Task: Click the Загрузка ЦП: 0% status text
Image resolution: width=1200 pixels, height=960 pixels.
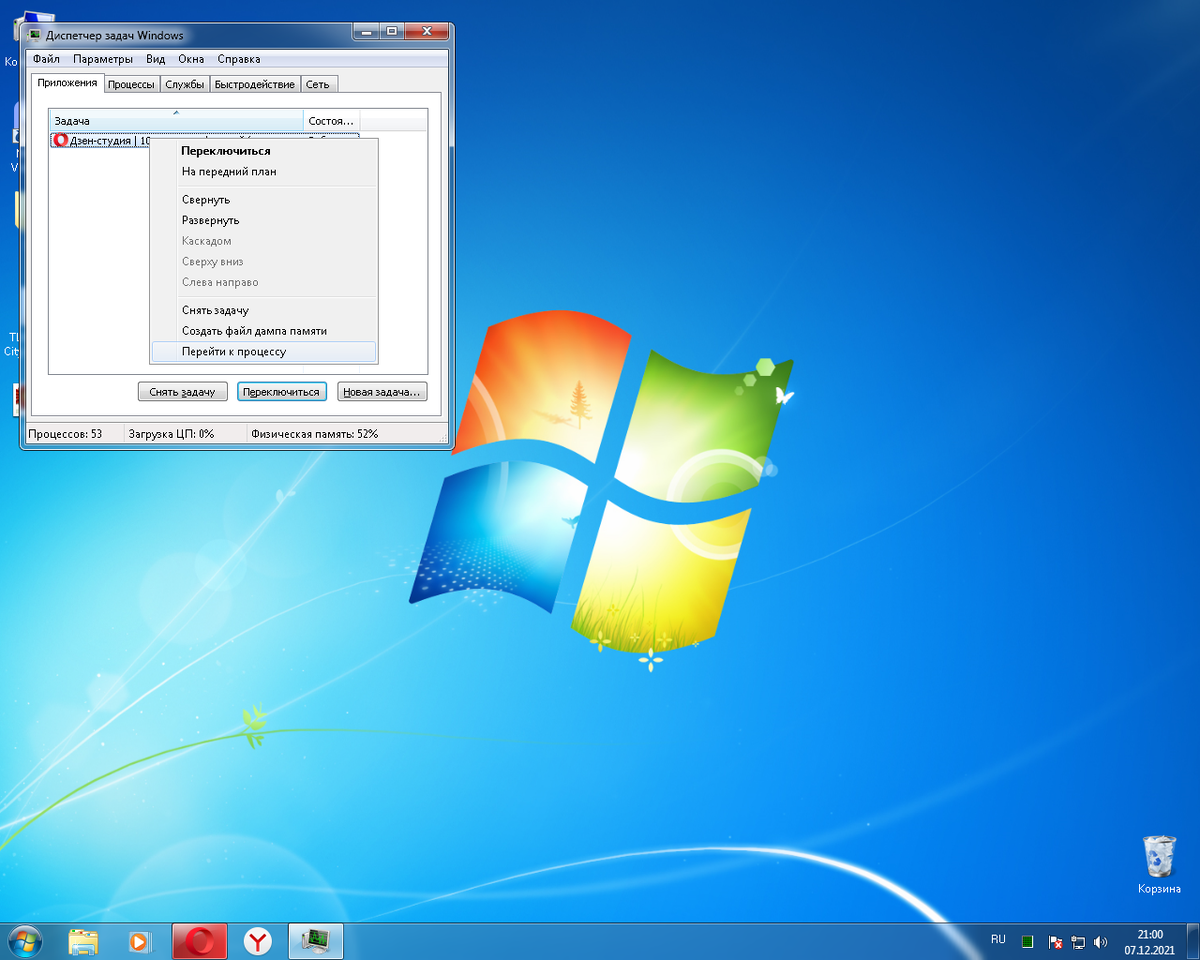Action: 171,434
